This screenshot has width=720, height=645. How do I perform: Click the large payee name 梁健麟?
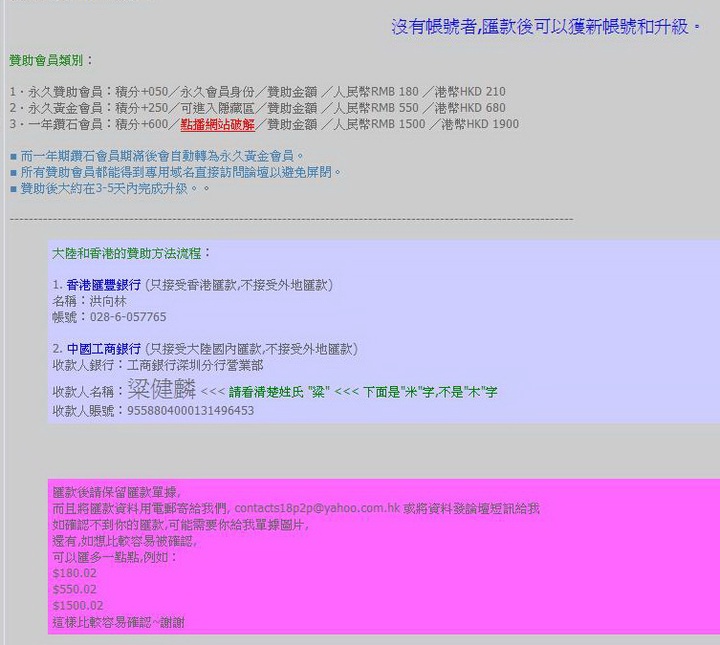pos(160,390)
